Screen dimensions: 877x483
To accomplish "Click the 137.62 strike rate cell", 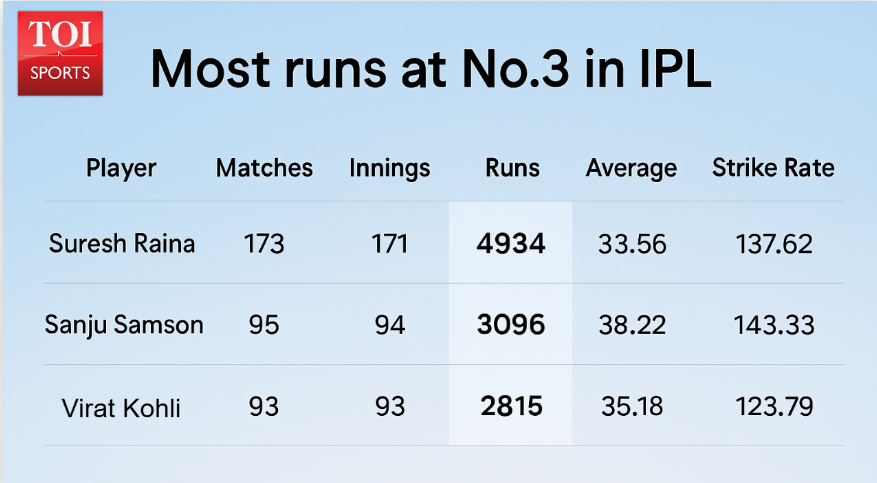I will point(772,243).
